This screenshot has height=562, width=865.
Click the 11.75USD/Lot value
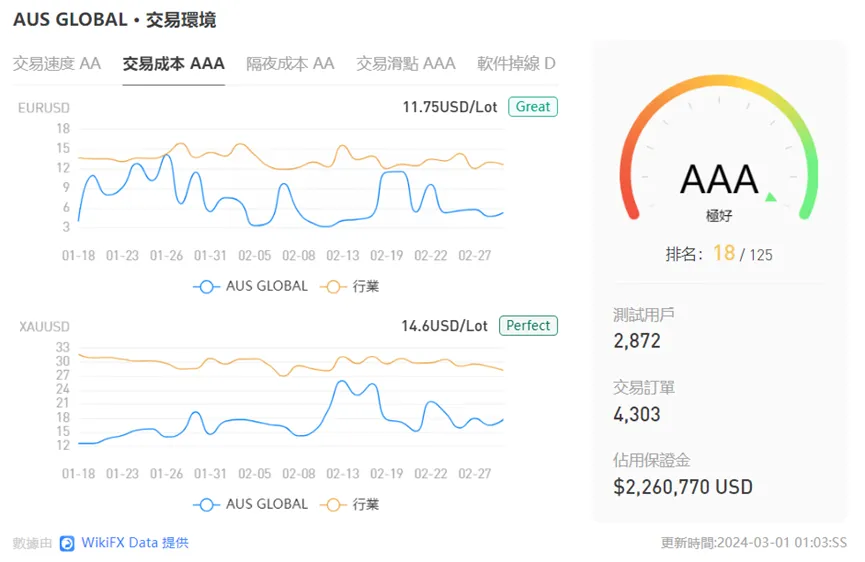pos(450,107)
